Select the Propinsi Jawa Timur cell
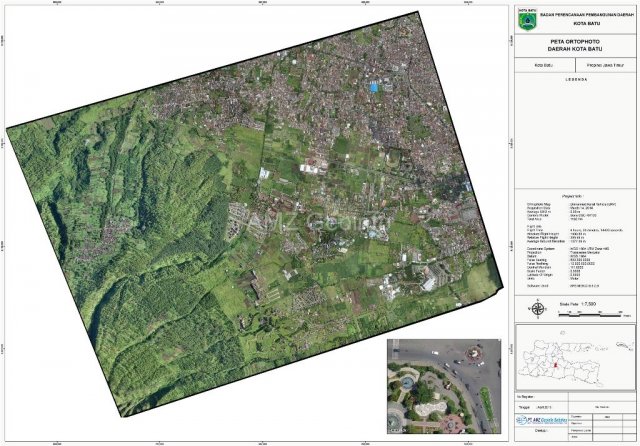The image size is (640, 446). coord(606,65)
